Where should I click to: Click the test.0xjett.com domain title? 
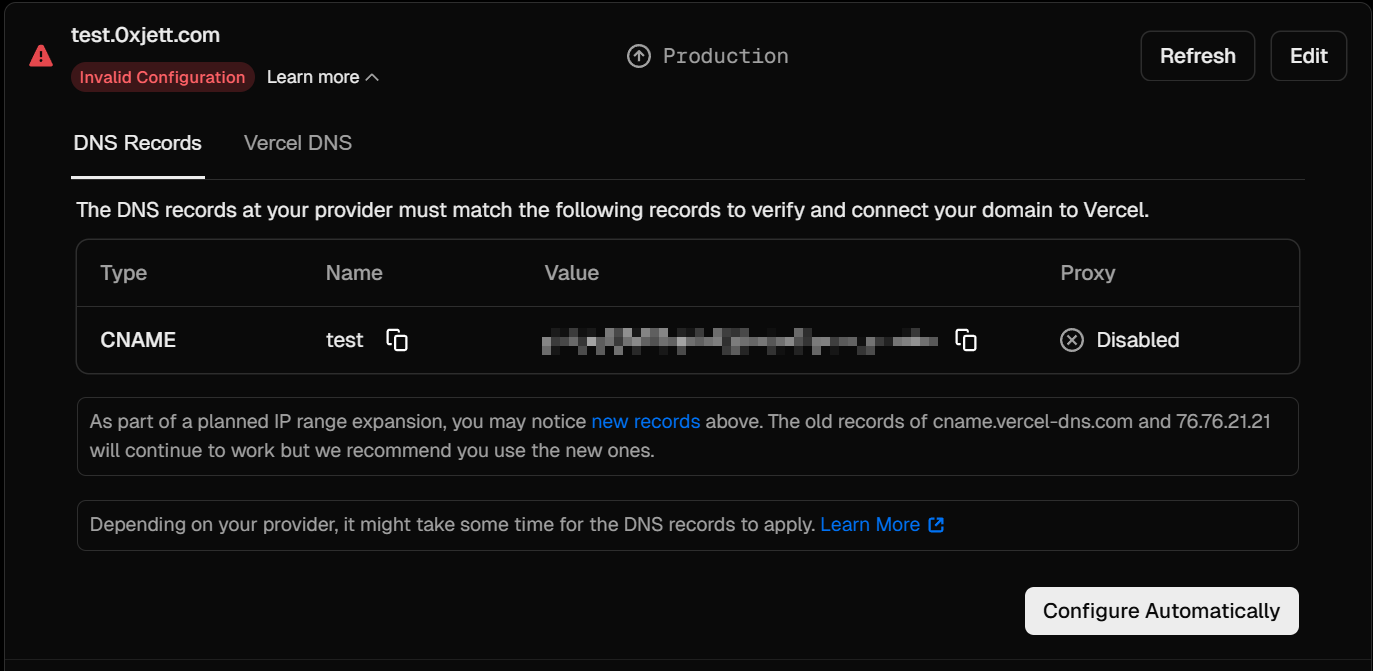pyautogui.click(x=145, y=35)
